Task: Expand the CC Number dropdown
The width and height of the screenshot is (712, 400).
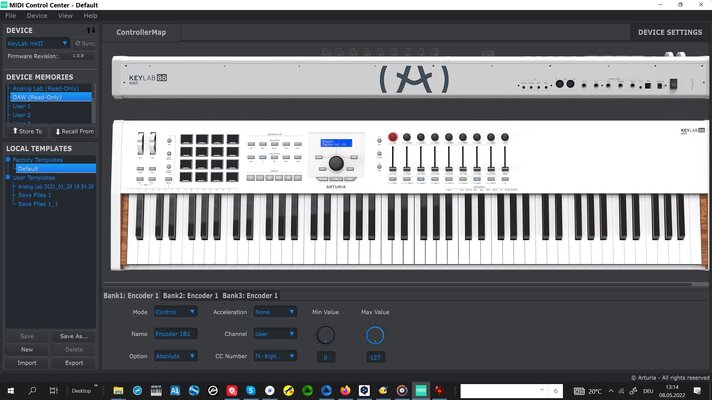Action: [x=275, y=356]
